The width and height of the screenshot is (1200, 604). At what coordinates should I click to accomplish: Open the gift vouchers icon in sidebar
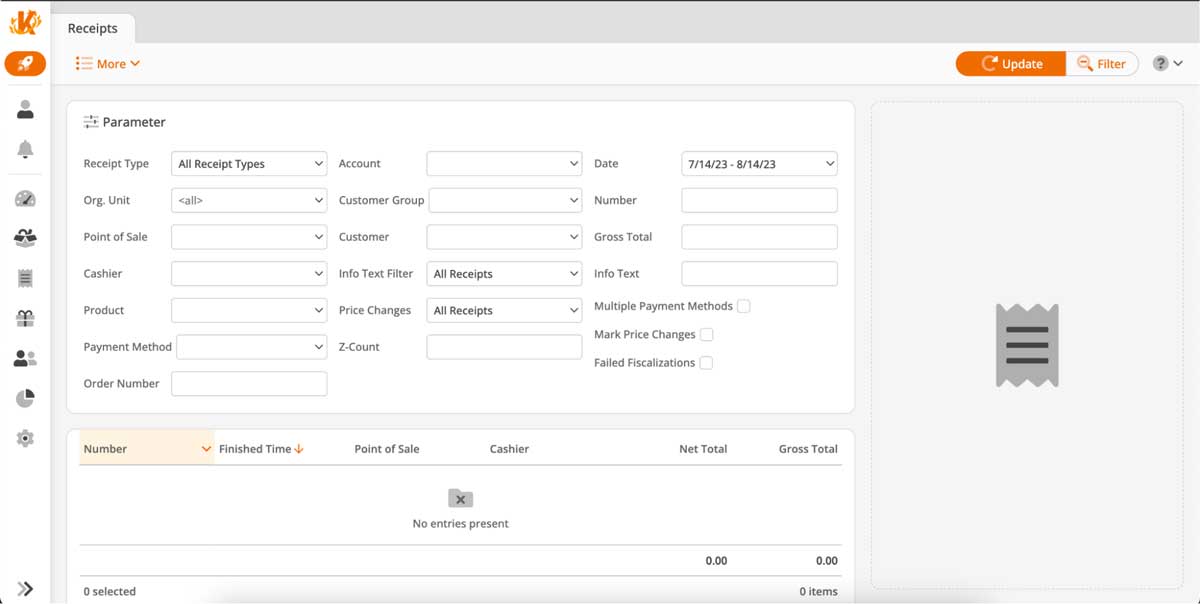tap(25, 318)
